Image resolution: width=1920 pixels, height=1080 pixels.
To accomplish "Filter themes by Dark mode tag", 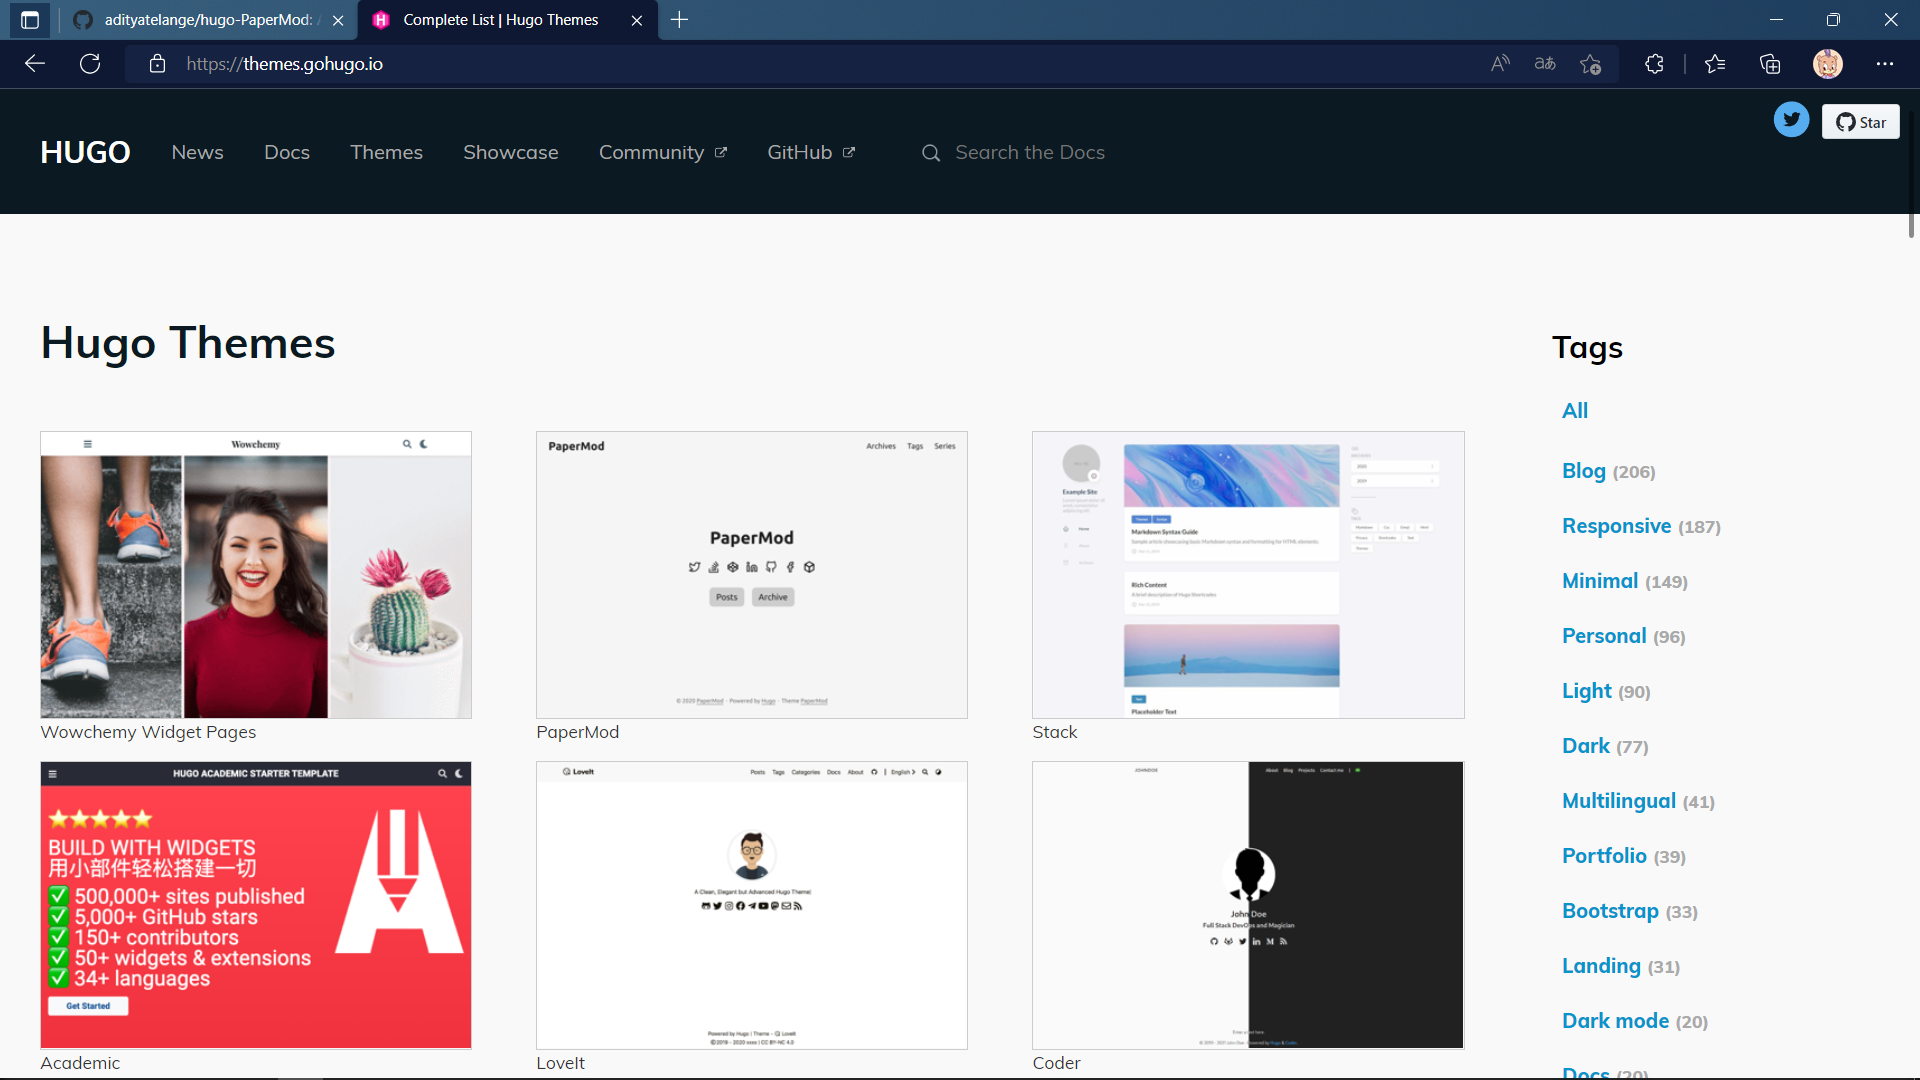I will [x=1615, y=1021].
